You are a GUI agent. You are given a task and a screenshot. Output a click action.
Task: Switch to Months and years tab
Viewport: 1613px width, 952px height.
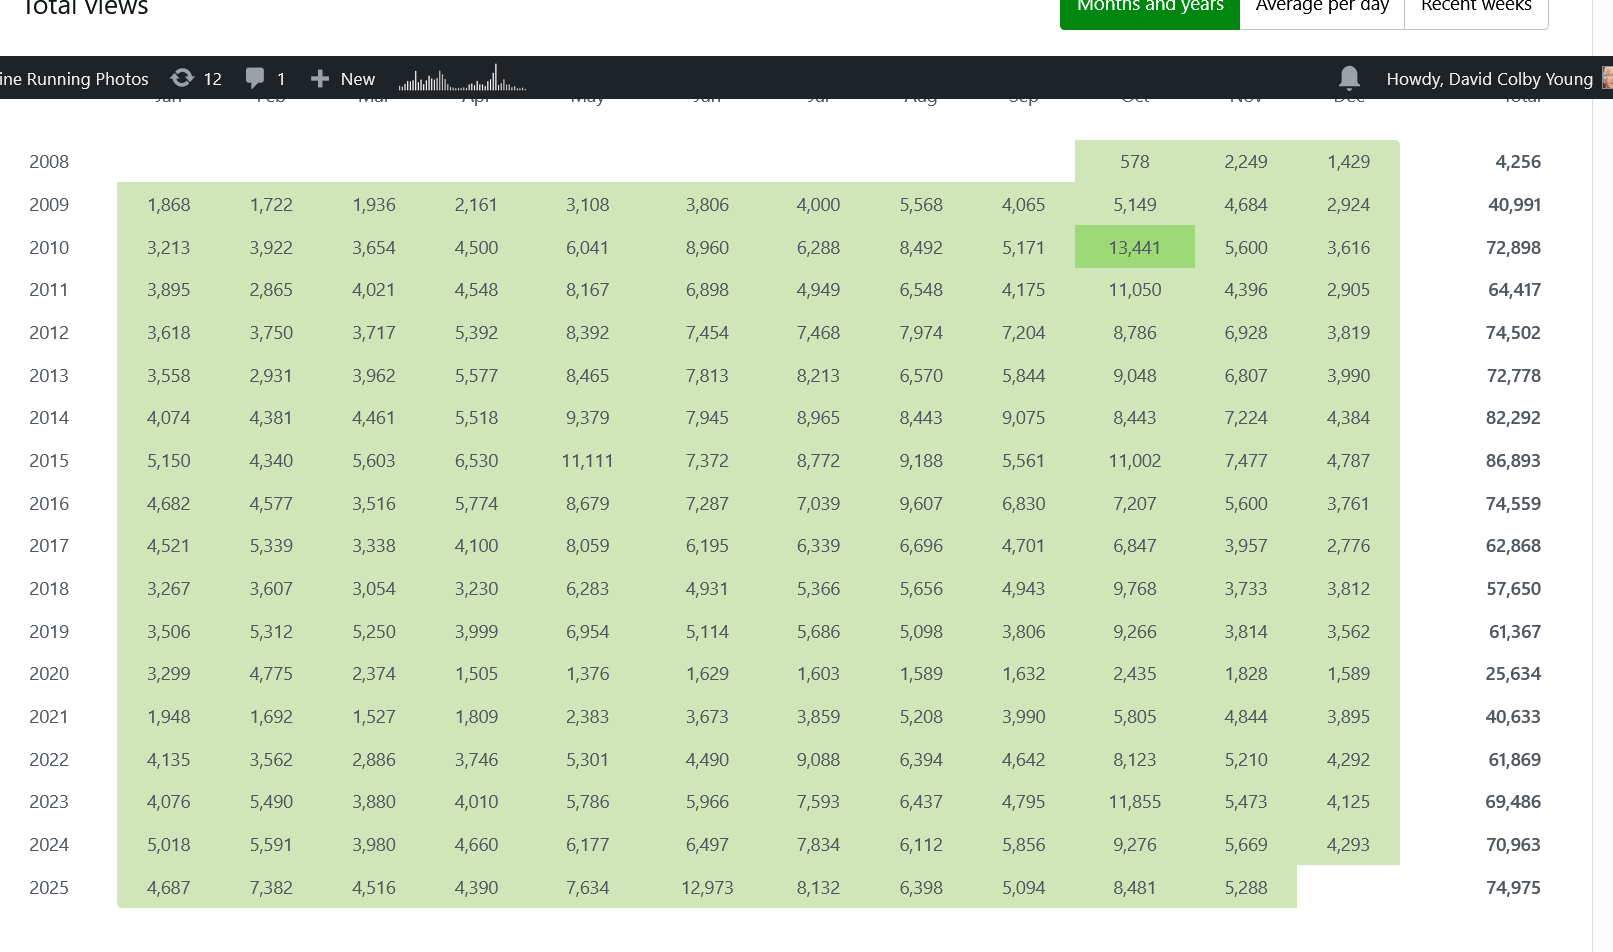[x=1149, y=8]
